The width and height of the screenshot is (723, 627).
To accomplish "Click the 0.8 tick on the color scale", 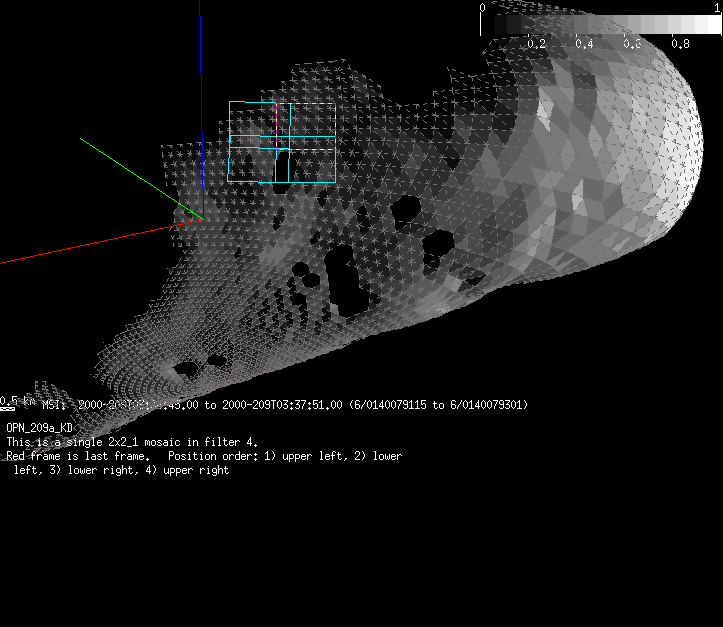I will coord(680,44).
